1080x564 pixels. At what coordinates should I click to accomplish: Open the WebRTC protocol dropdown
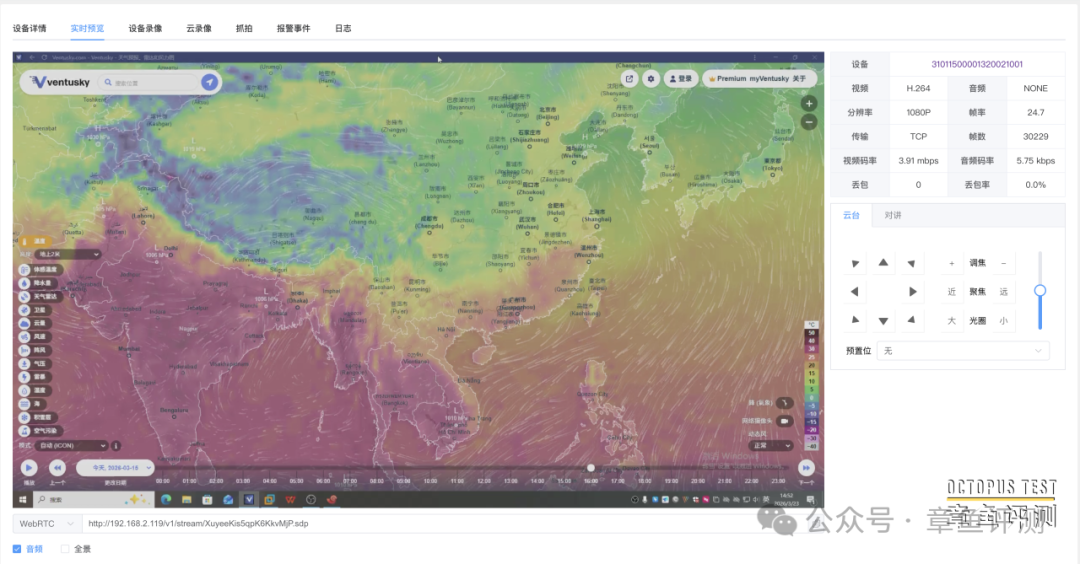point(47,523)
